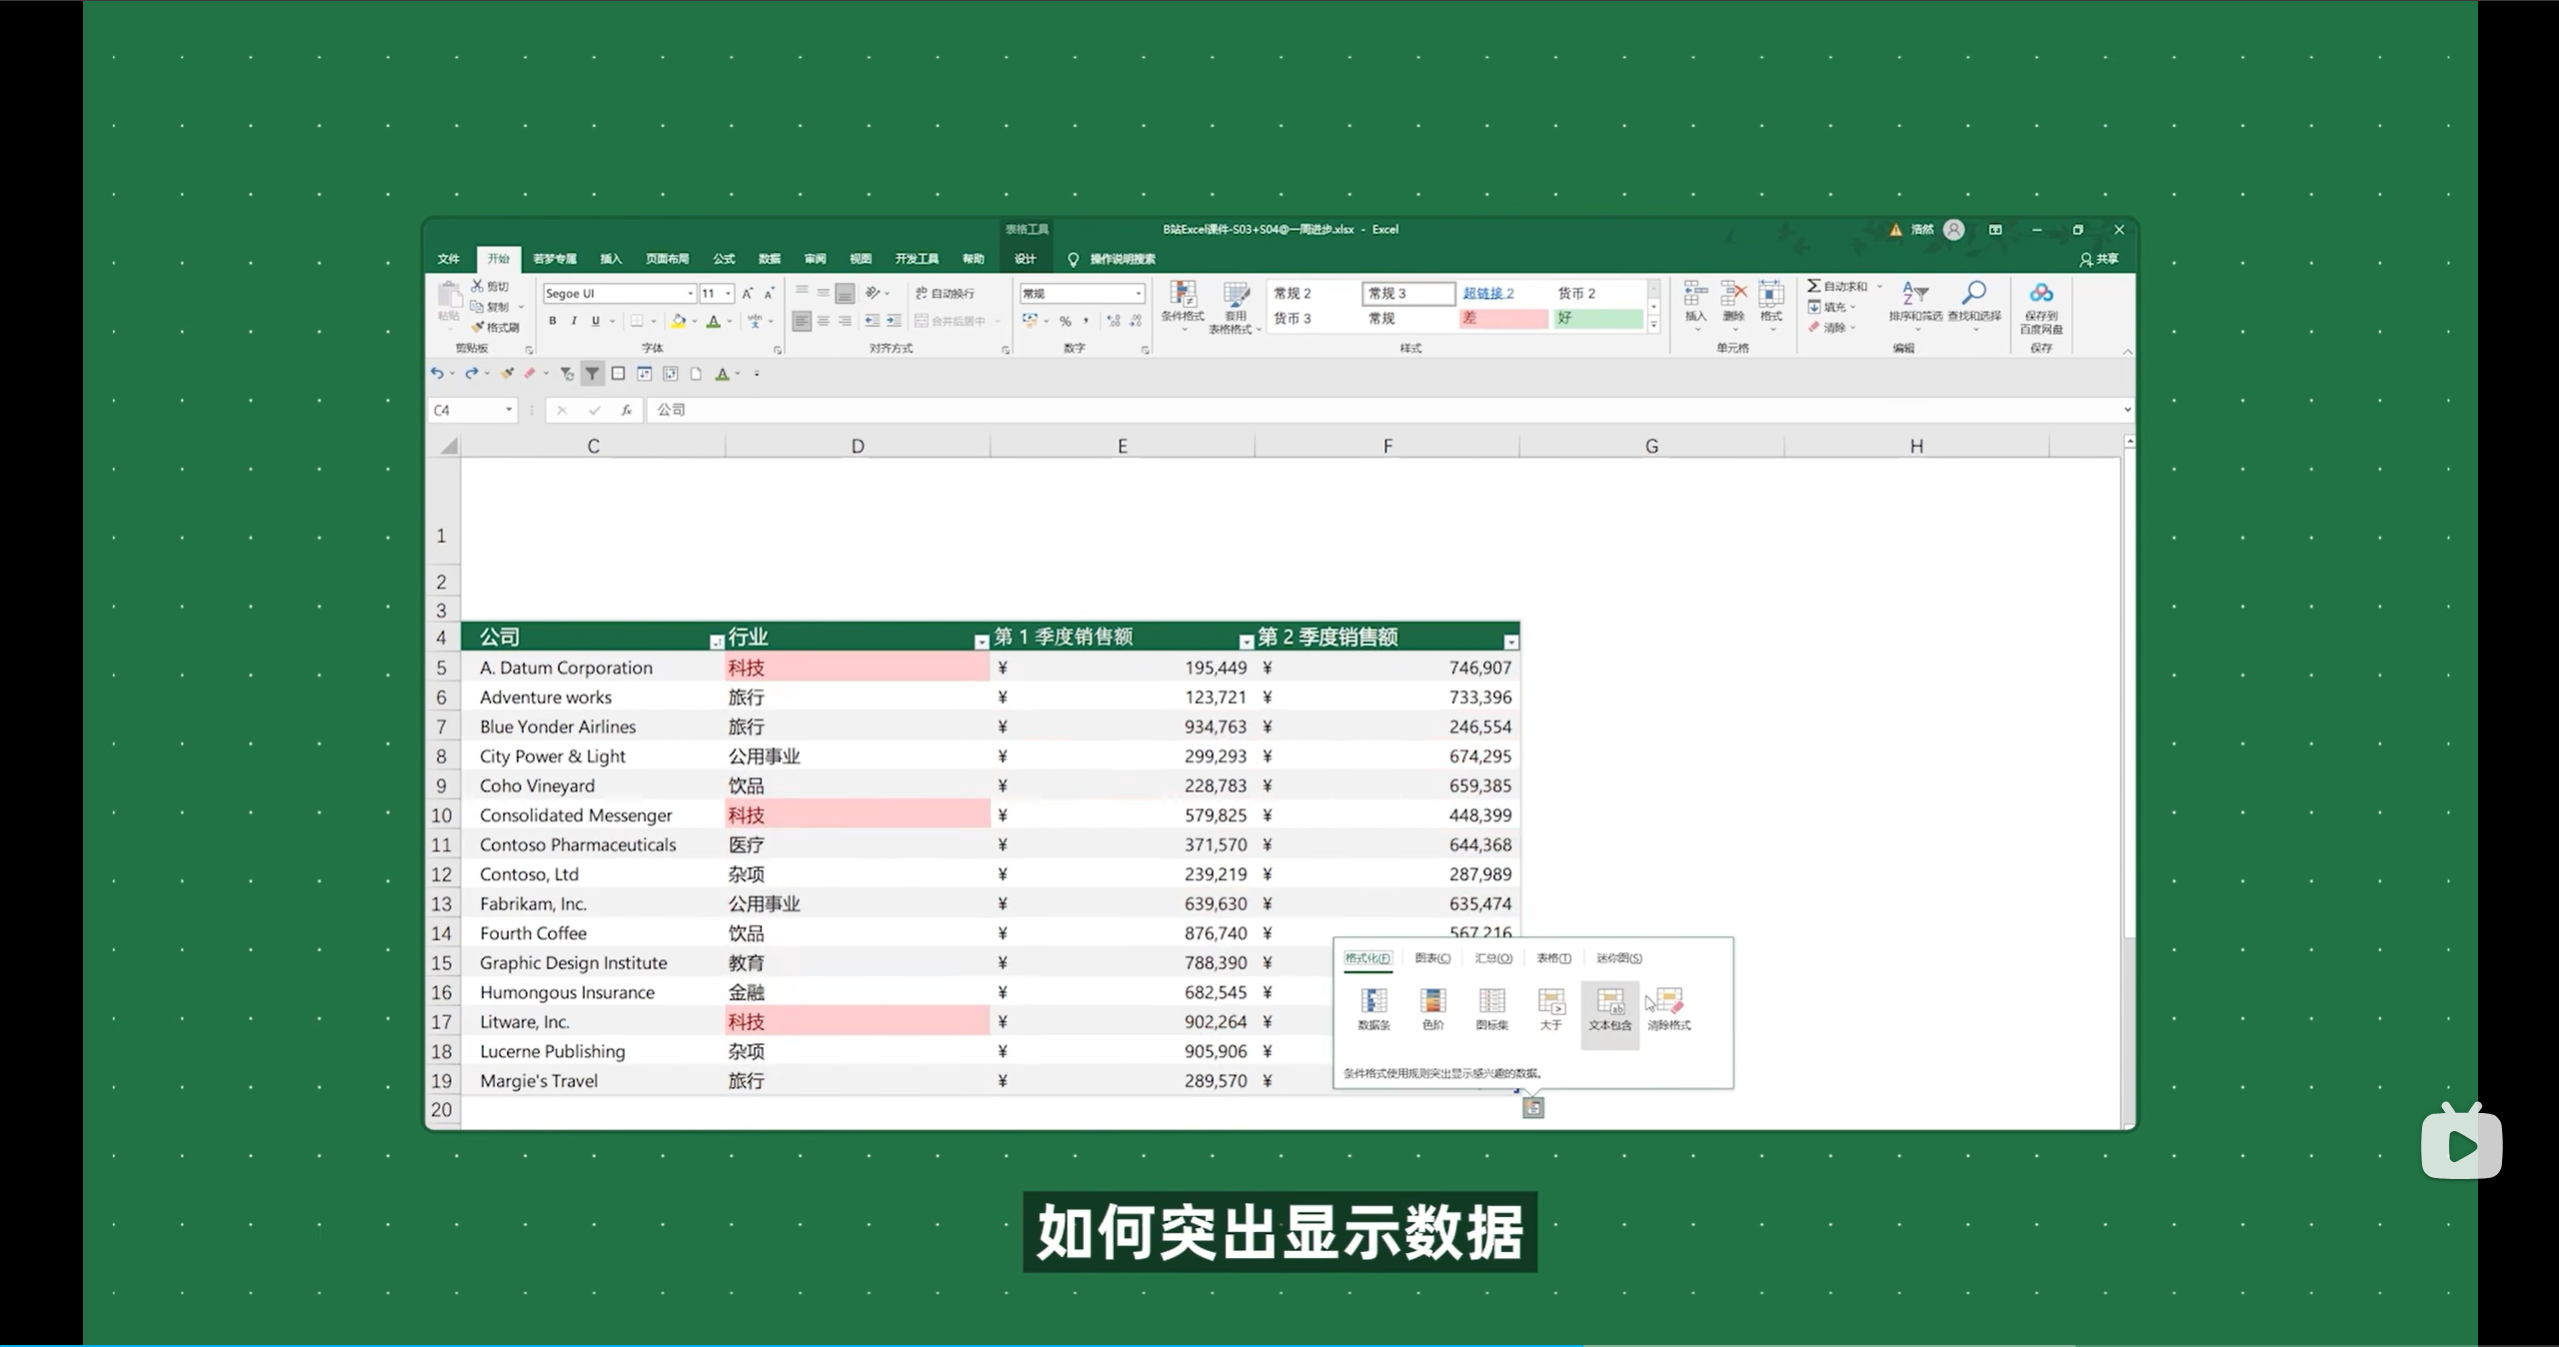Image resolution: width=2559 pixels, height=1347 pixels.
Task: Toggle Bold formatting button
Action: [x=552, y=321]
